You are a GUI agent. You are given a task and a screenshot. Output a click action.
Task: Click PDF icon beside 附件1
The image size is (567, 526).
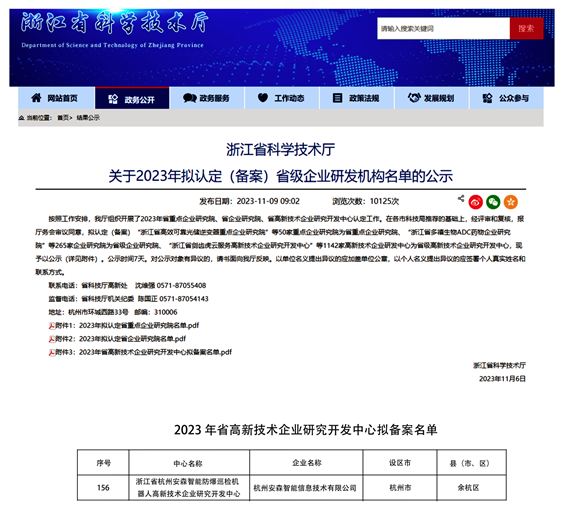(52, 326)
